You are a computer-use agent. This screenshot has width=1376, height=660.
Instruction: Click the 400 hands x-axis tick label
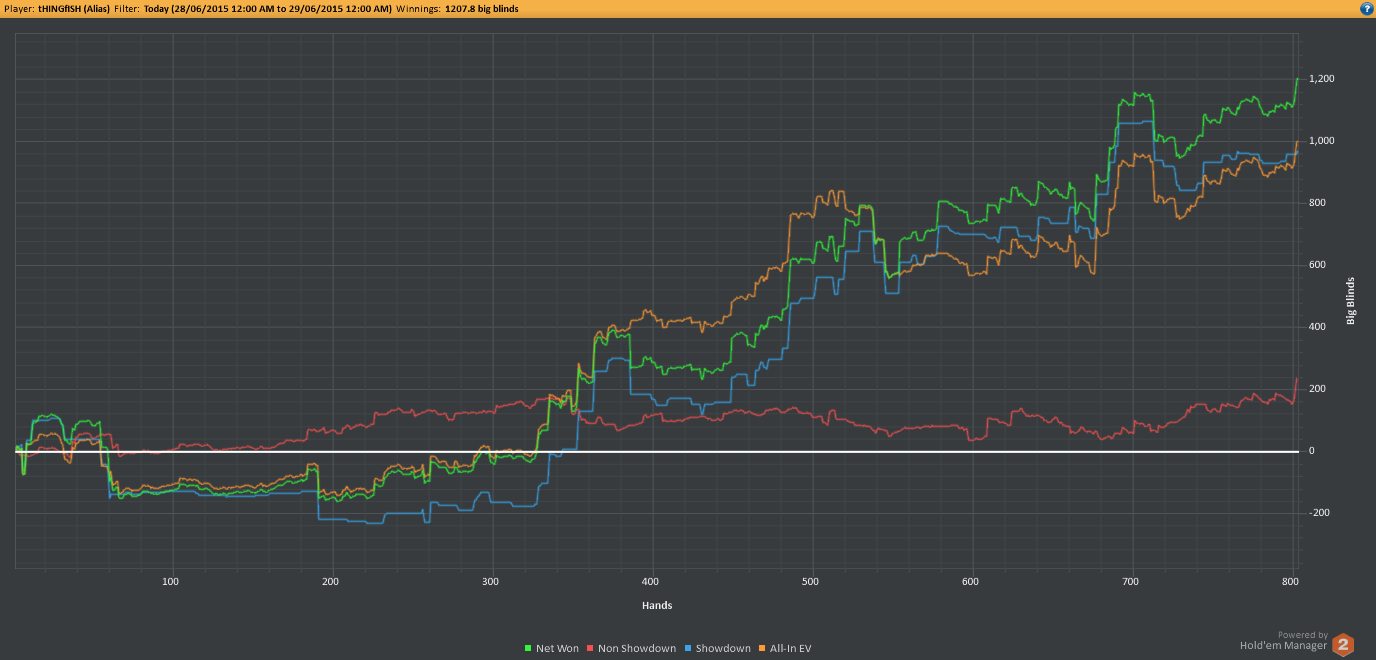651,581
